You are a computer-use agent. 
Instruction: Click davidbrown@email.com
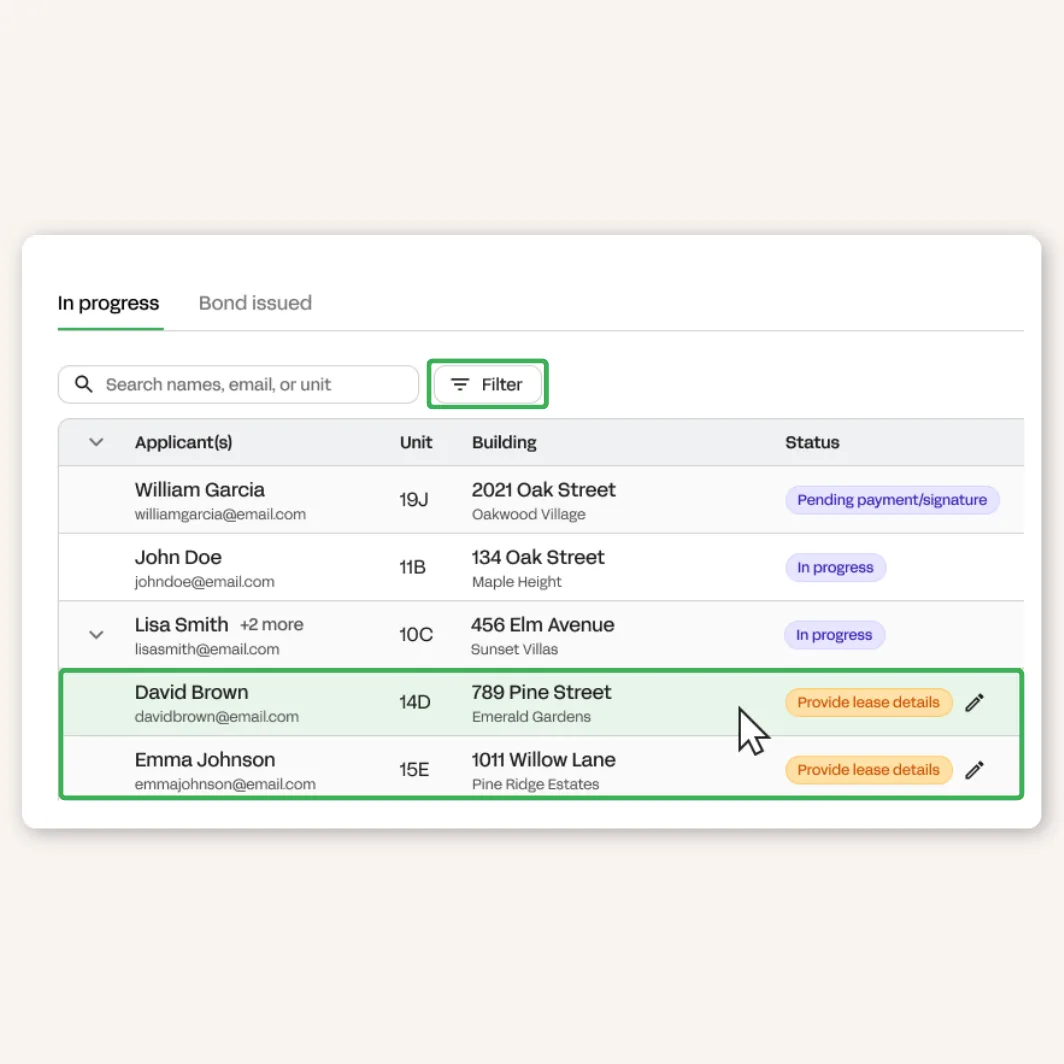click(216, 717)
